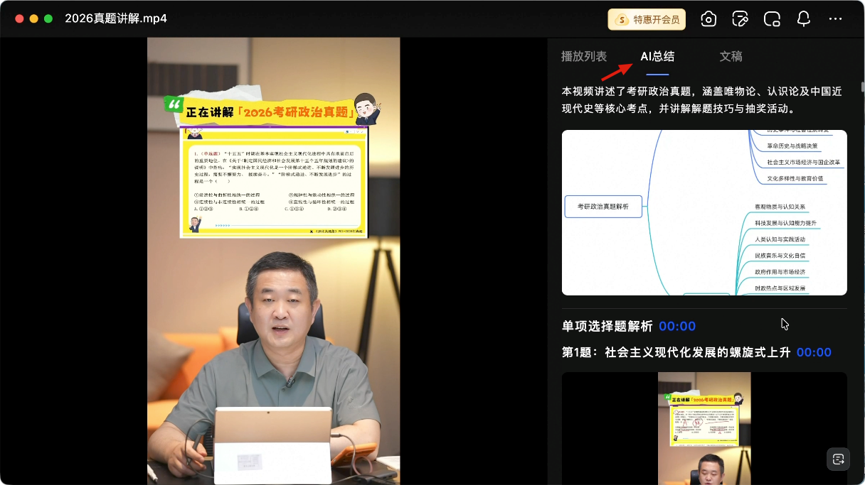Screen dimensions: 865x485
Task: Click the mind map root node 考研政治真题解析
Action: [x=603, y=206]
